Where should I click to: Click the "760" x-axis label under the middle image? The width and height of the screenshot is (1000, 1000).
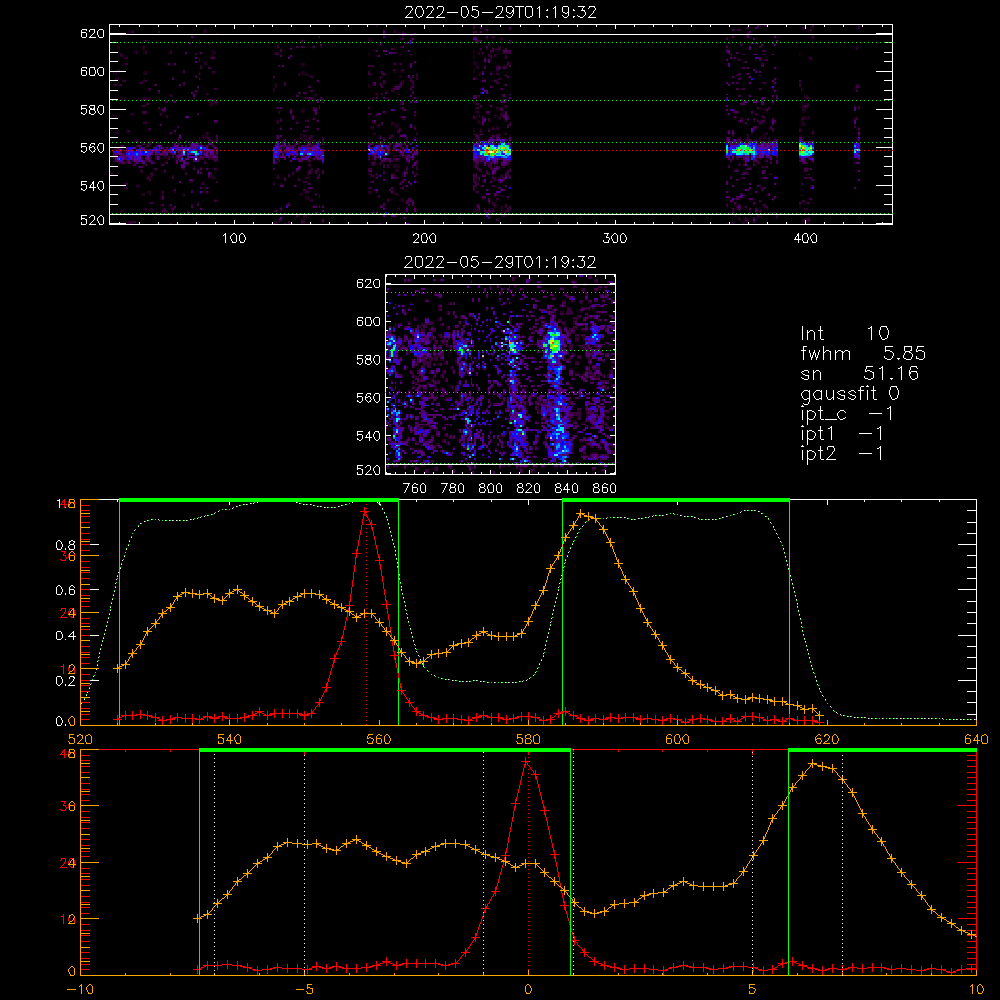tap(415, 489)
